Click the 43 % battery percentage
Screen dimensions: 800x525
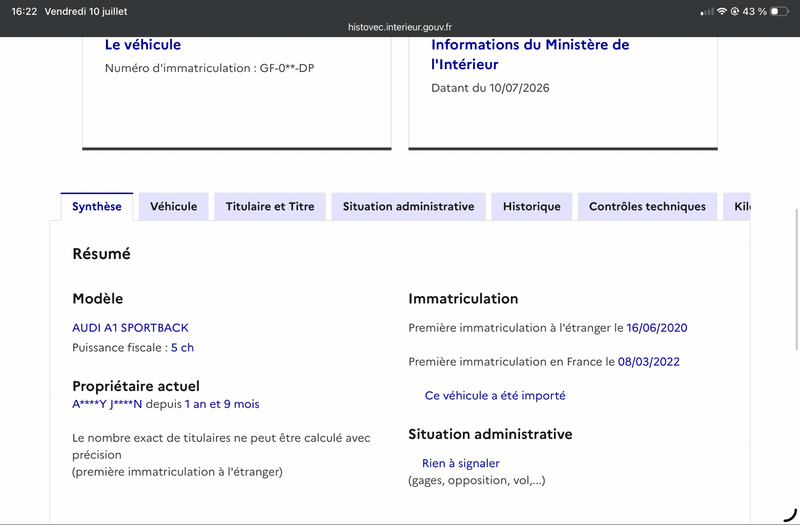coord(755,11)
